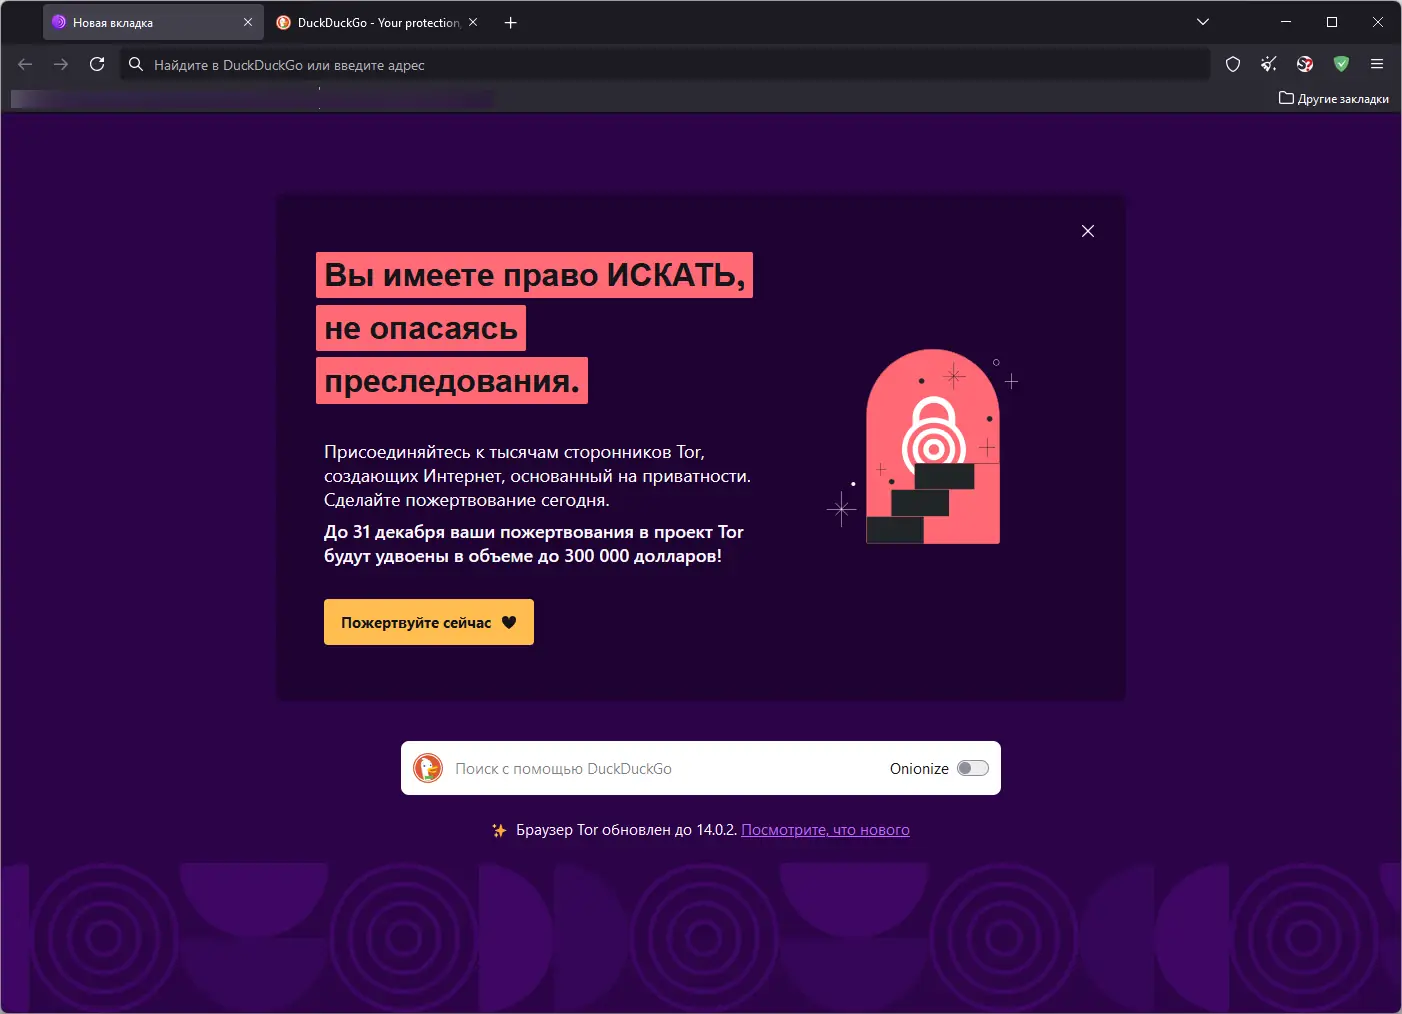Close the DuckDuckGo tab

[473, 22]
